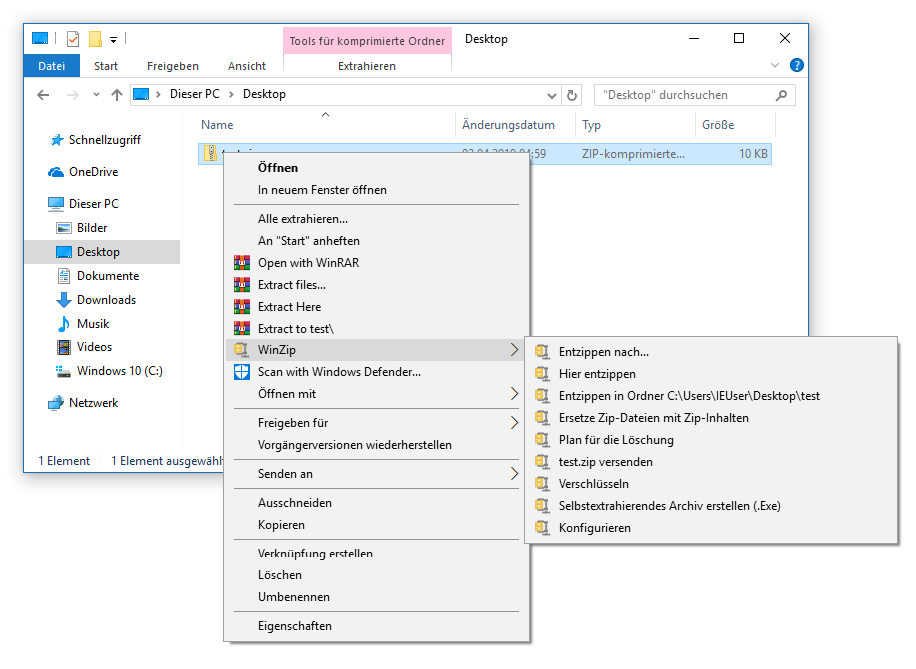Viewport: 916px width, 669px height.
Task: Click icon next to Entzippen nach...
Action: pyautogui.click(x=542, y=352)
